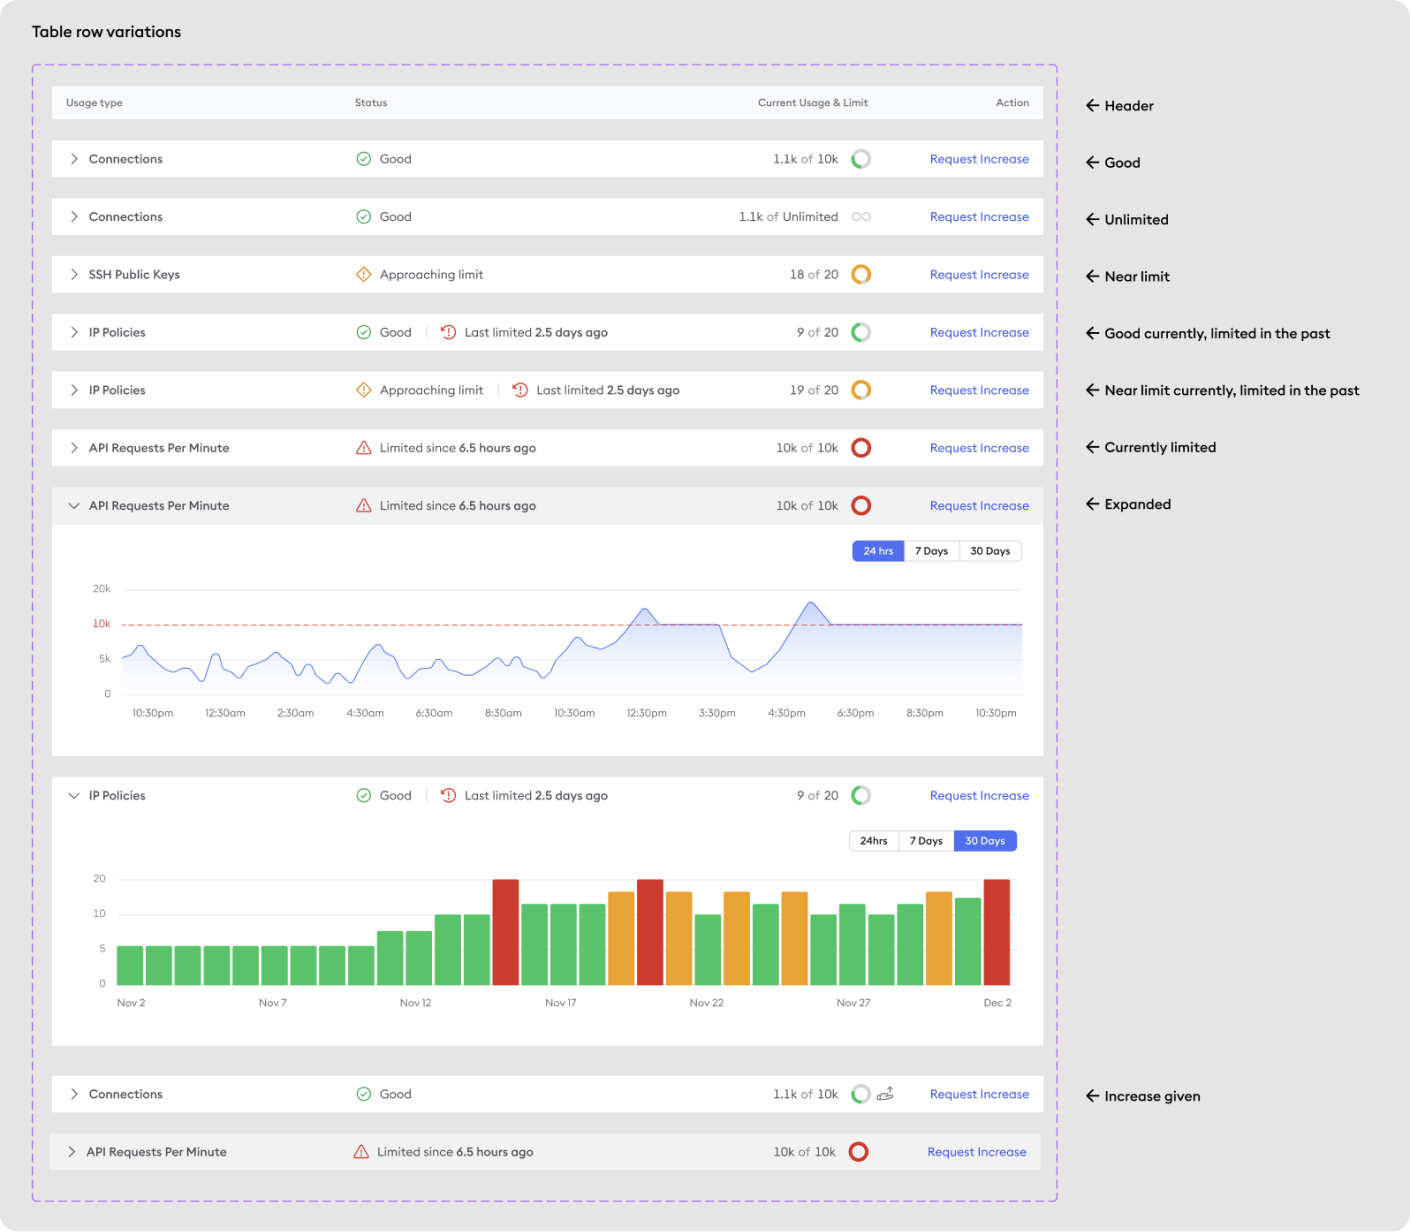Image resolution: width=1410 pixels, height=1232 pixels.
Task: Click the red history icon in expanded IP Policies row
Action: [x=448, y=796]
